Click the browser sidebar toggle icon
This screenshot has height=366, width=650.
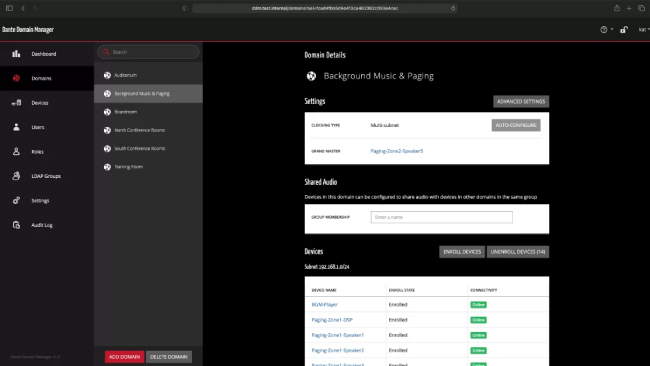coord(9,8)
